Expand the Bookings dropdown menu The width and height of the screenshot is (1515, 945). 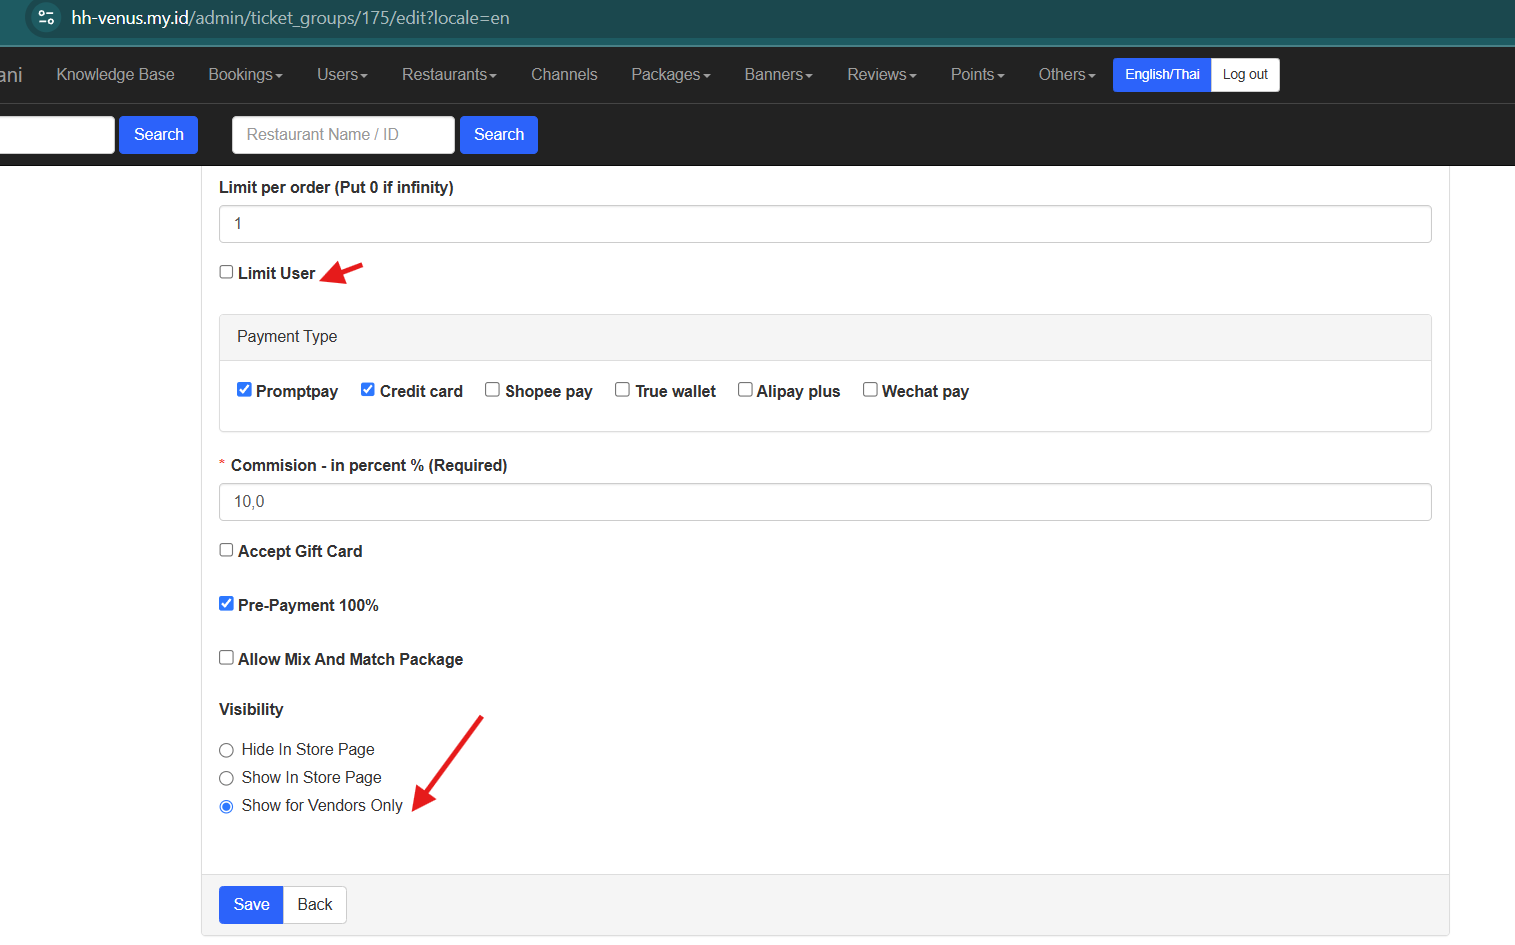[245, 75]
